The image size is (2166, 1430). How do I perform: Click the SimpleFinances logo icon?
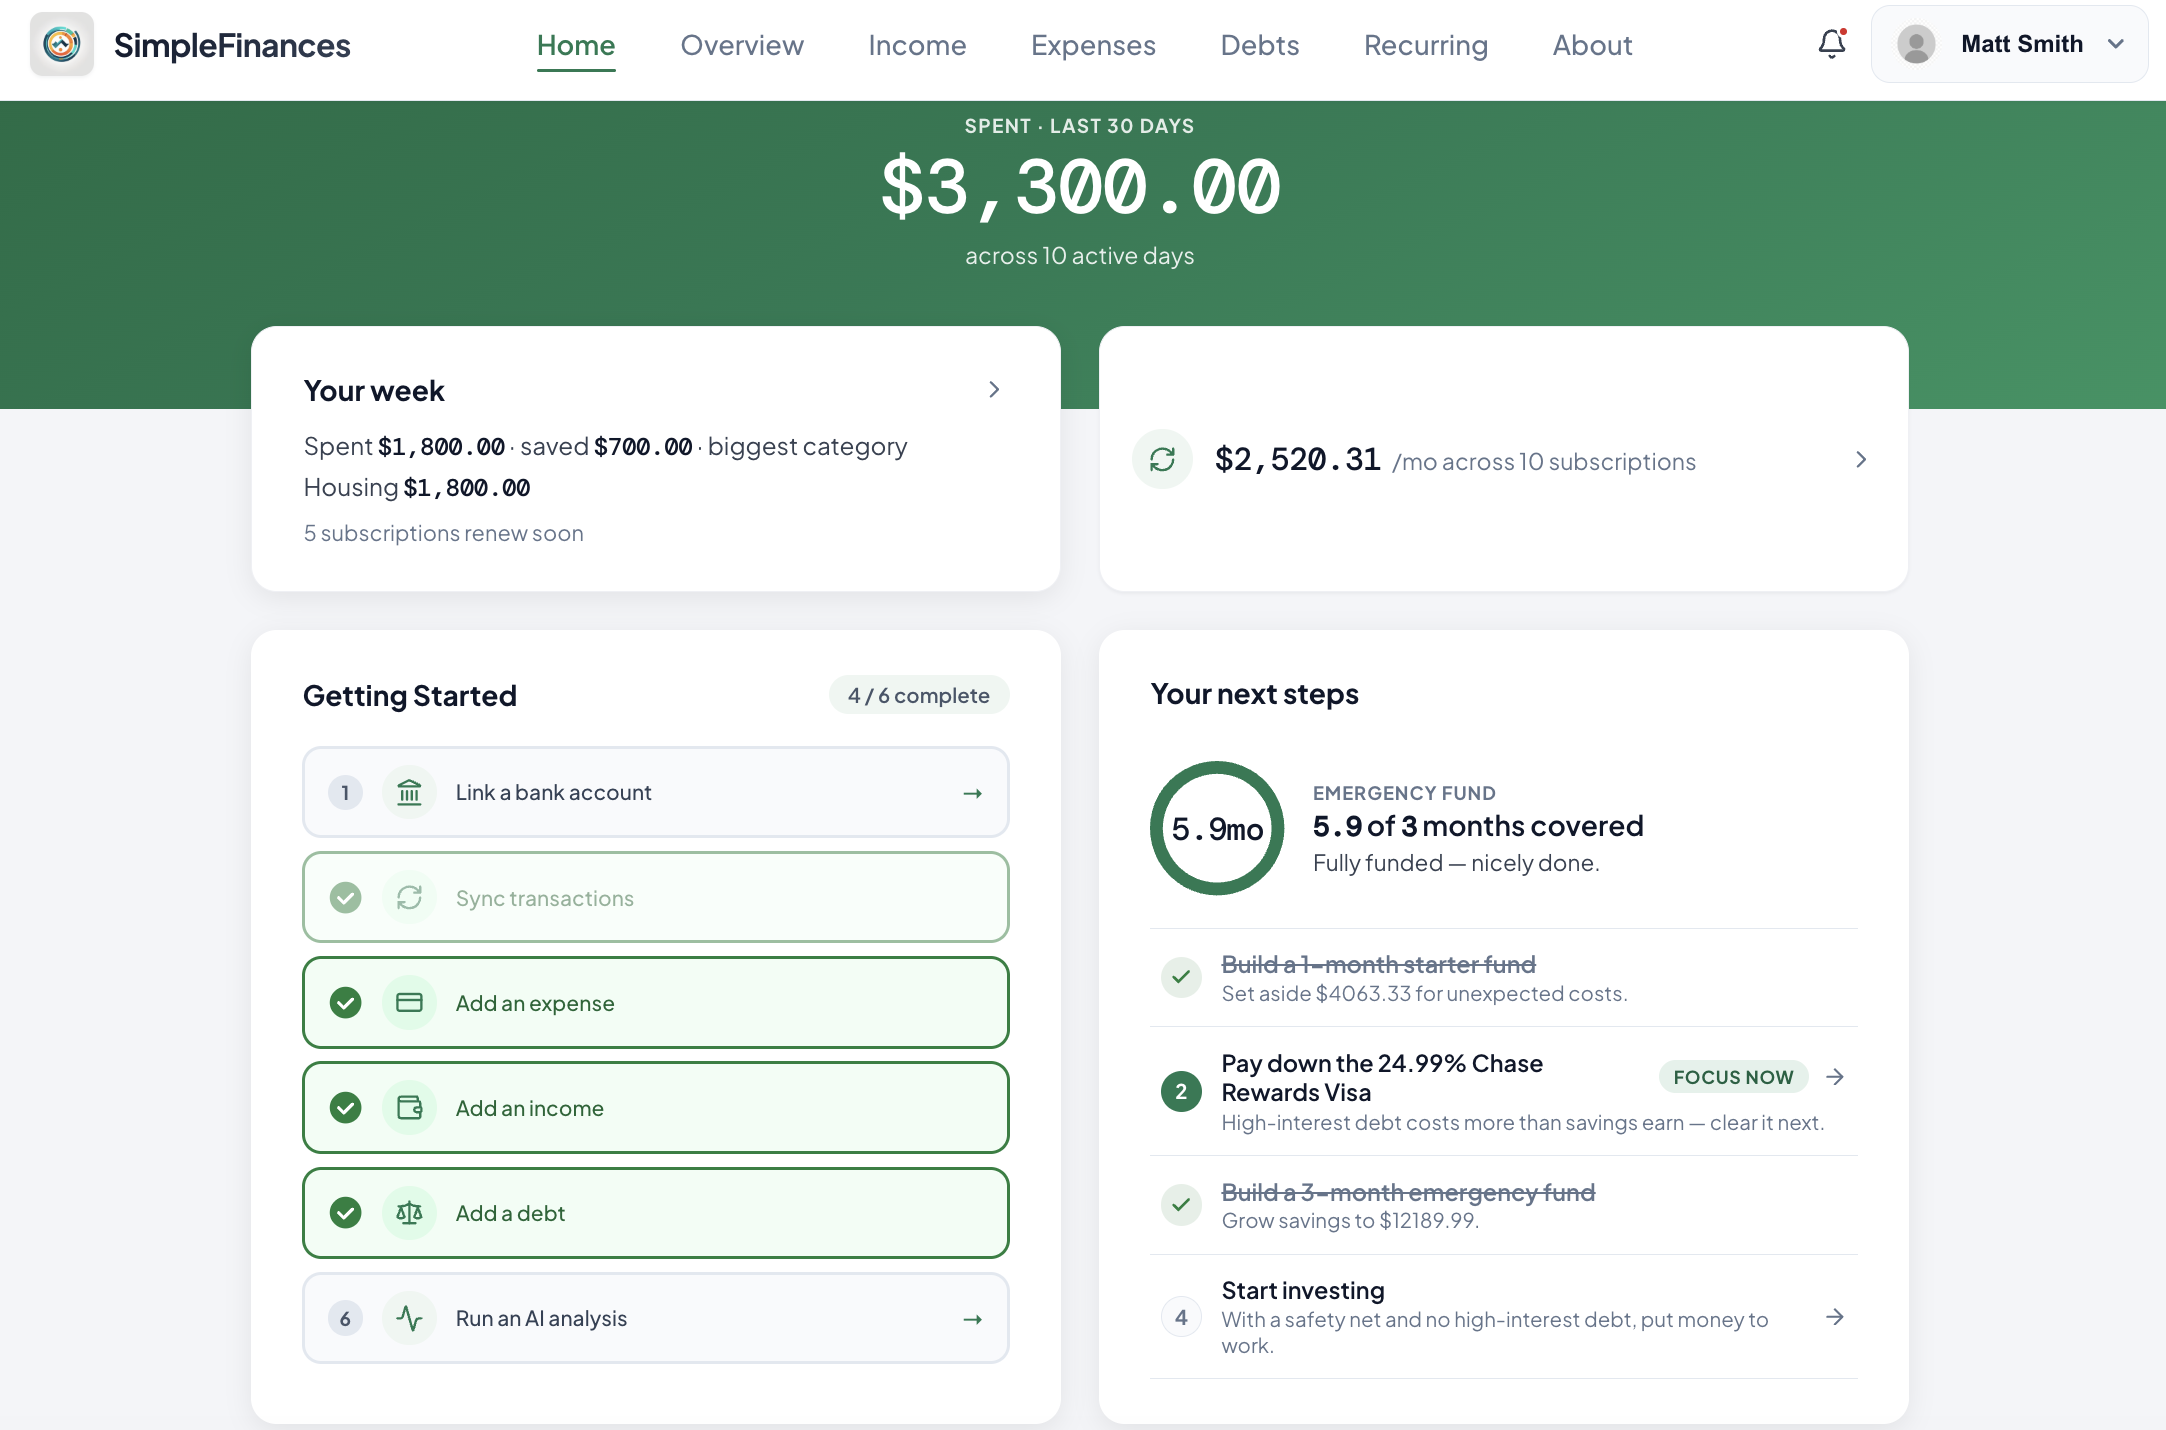pos(62,44)
